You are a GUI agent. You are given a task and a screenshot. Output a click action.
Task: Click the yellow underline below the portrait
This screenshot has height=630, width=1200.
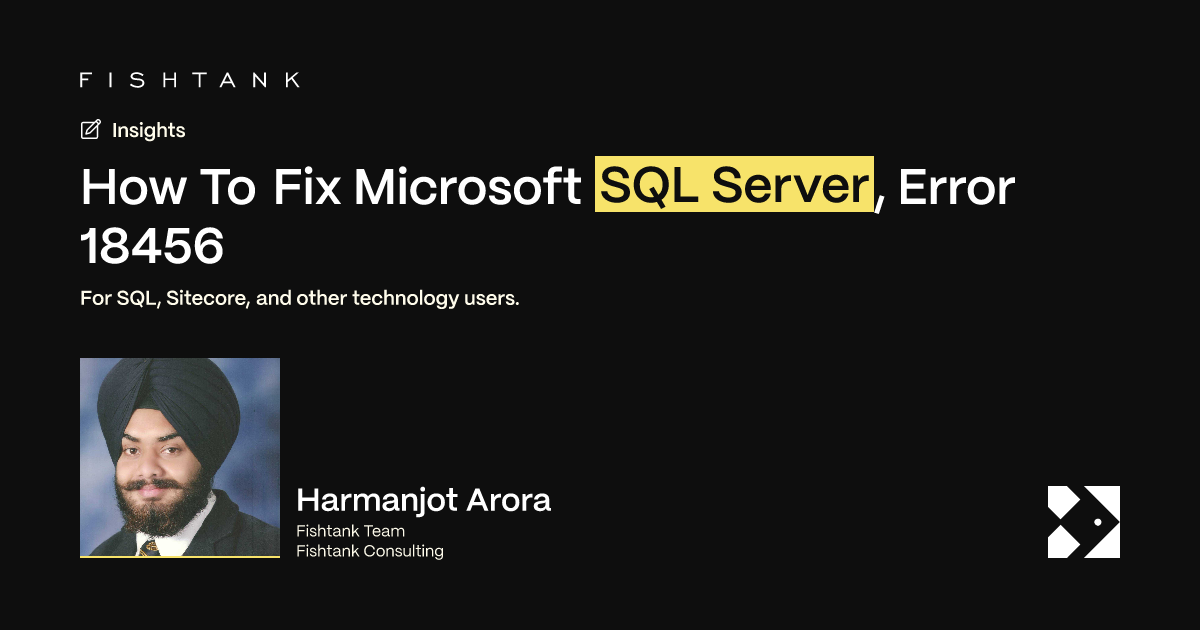pos(180,556)
